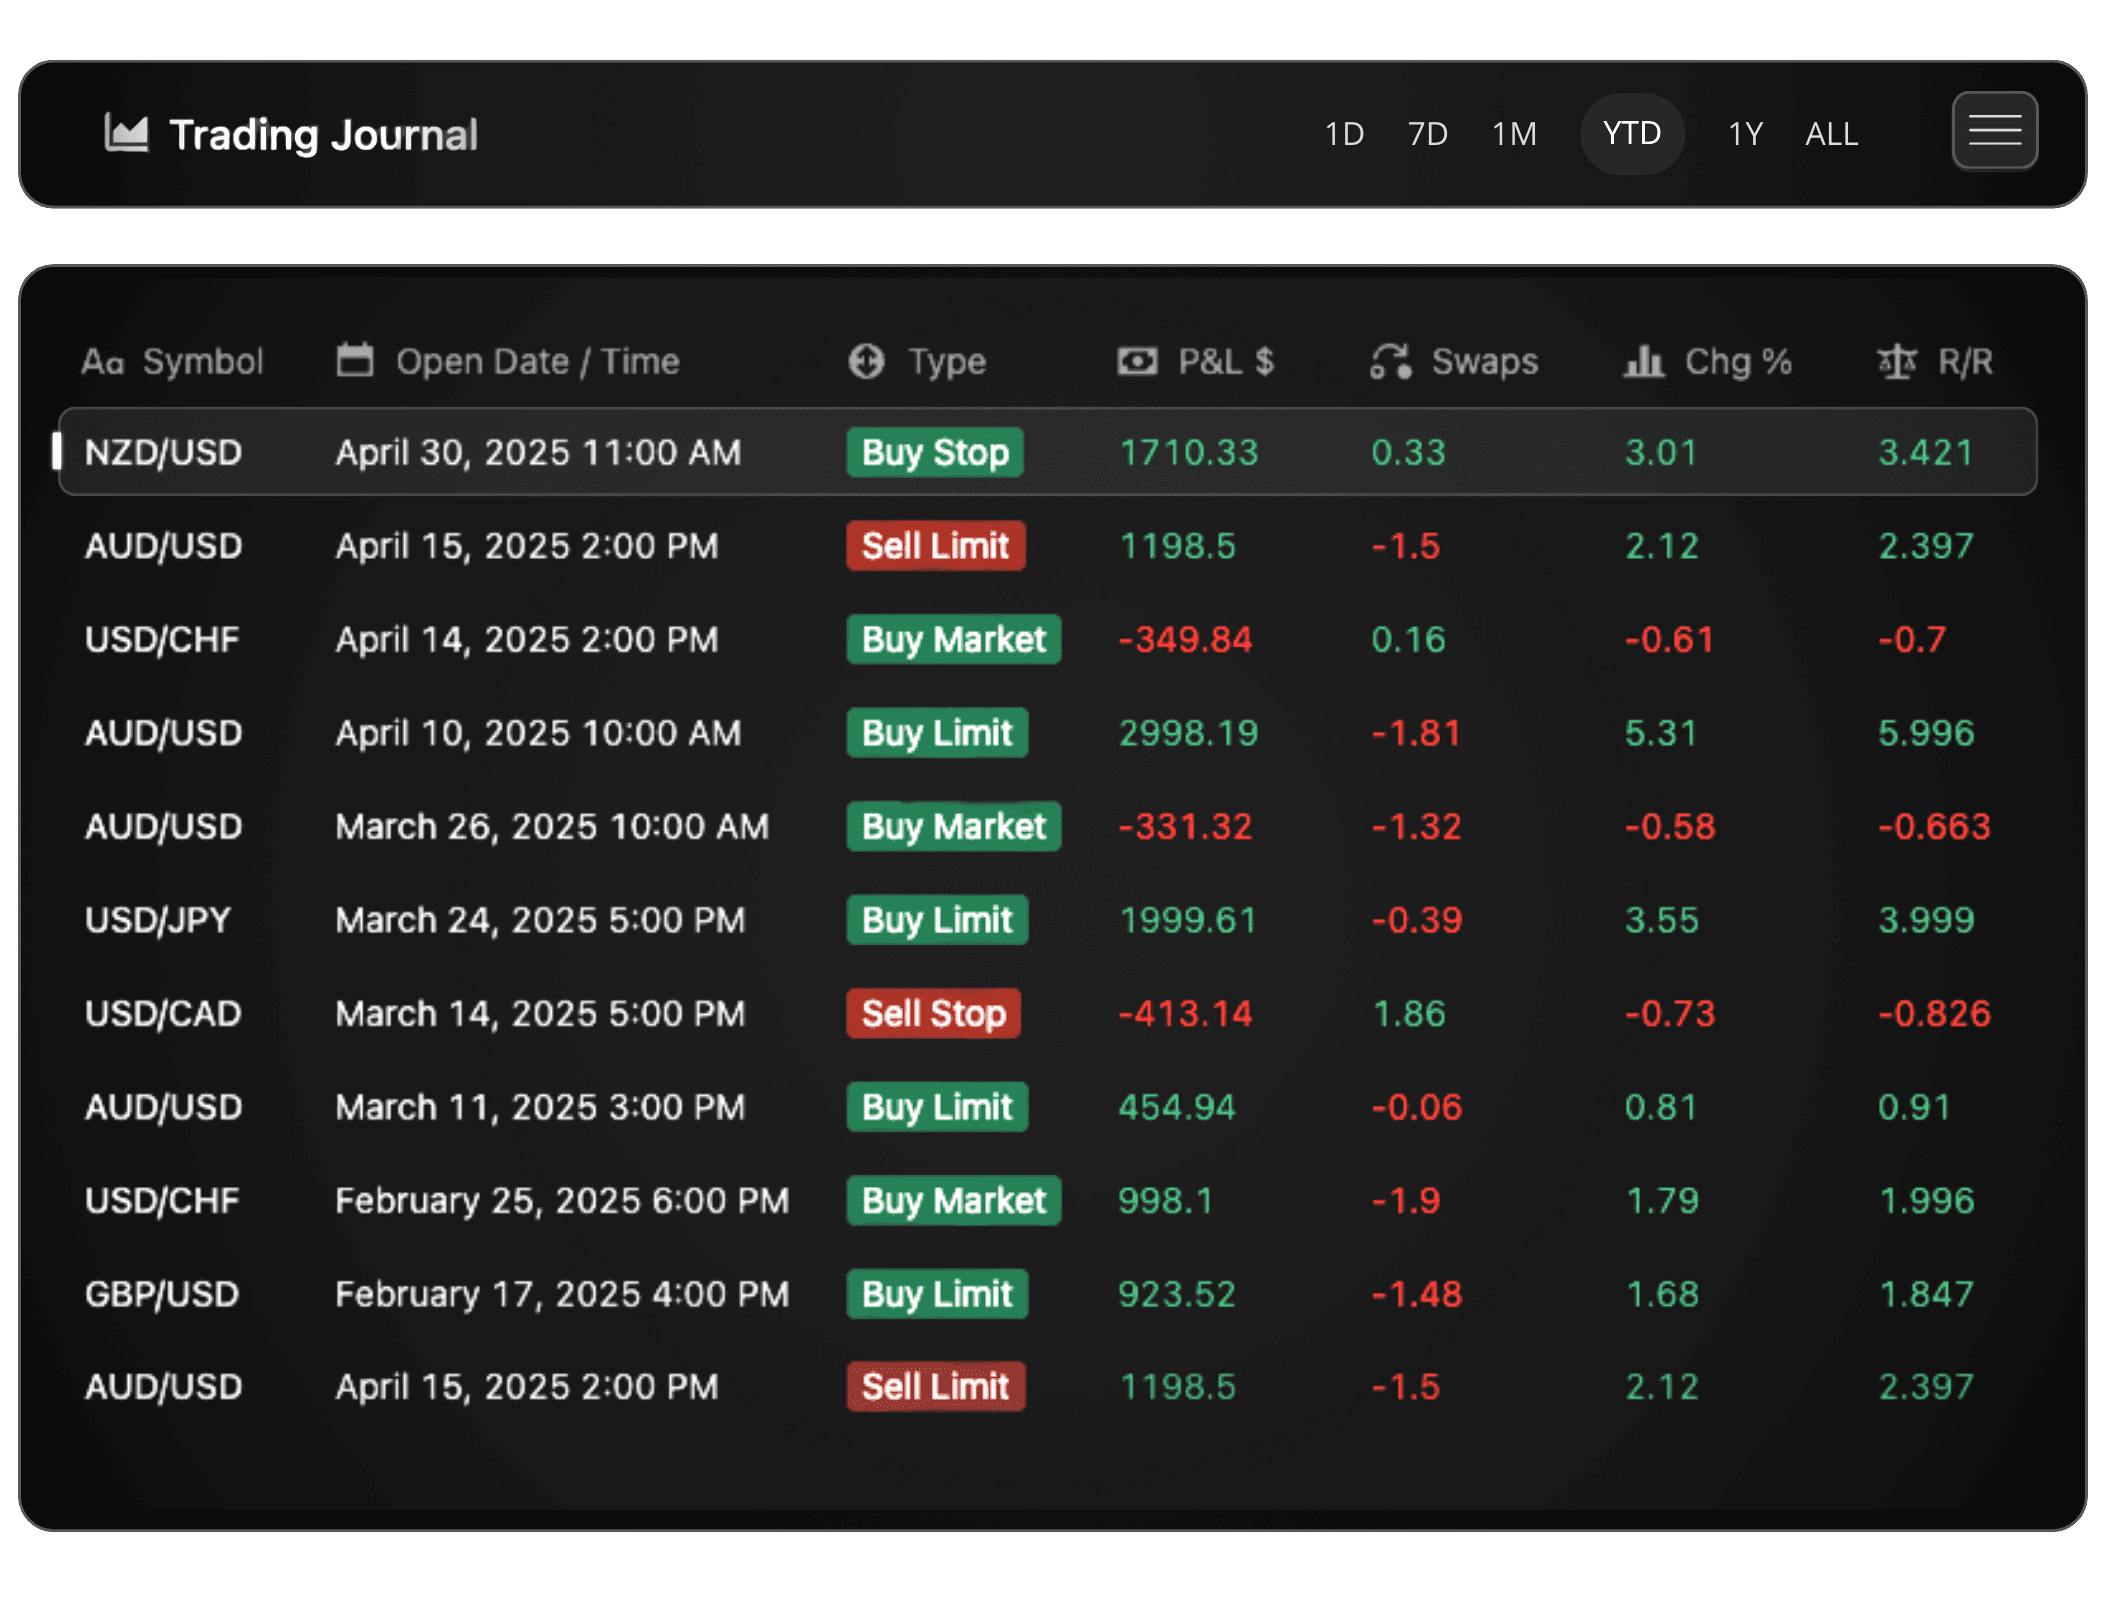Image resolution: width=2106 pixels, height=1617 pixels.
Task: Click the swap arrows icon beside Swaps
Action: click(x=1390, y=361)
